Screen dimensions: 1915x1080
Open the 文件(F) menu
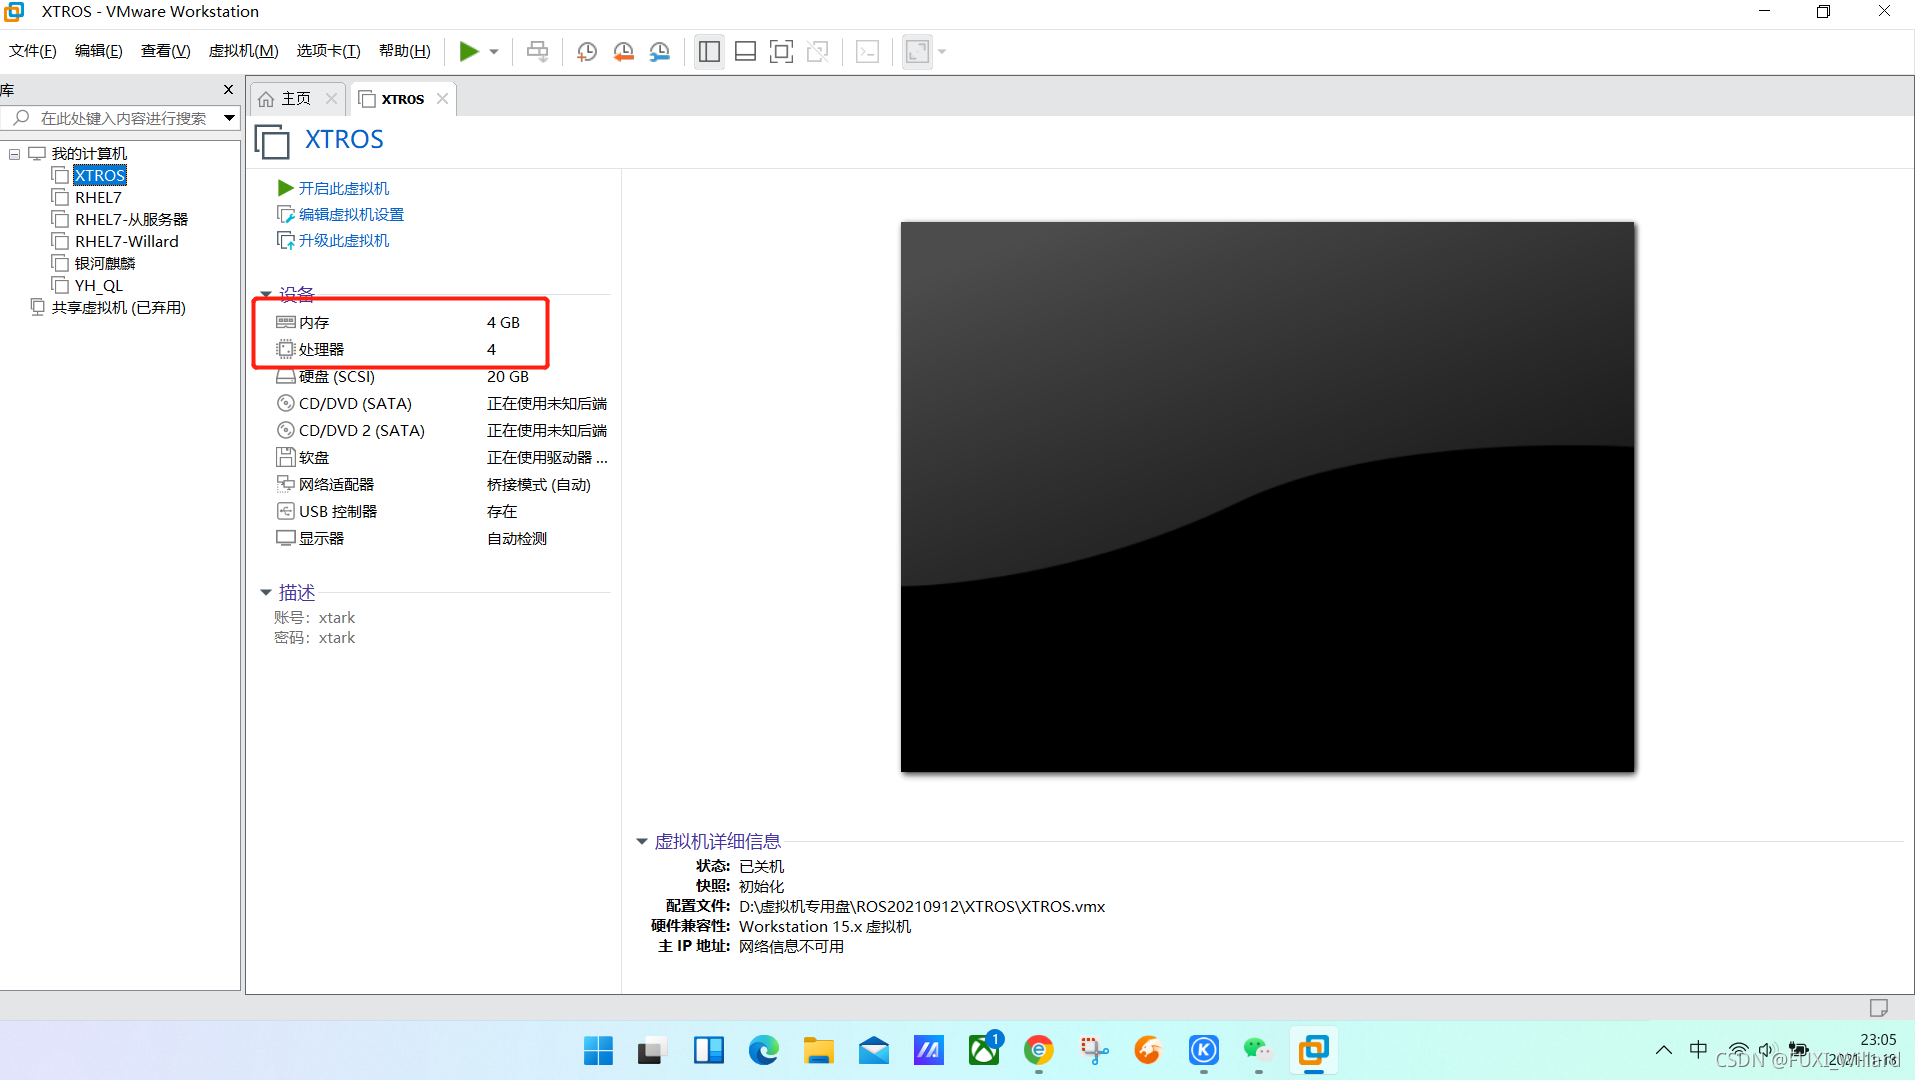(x=33, y=51)
